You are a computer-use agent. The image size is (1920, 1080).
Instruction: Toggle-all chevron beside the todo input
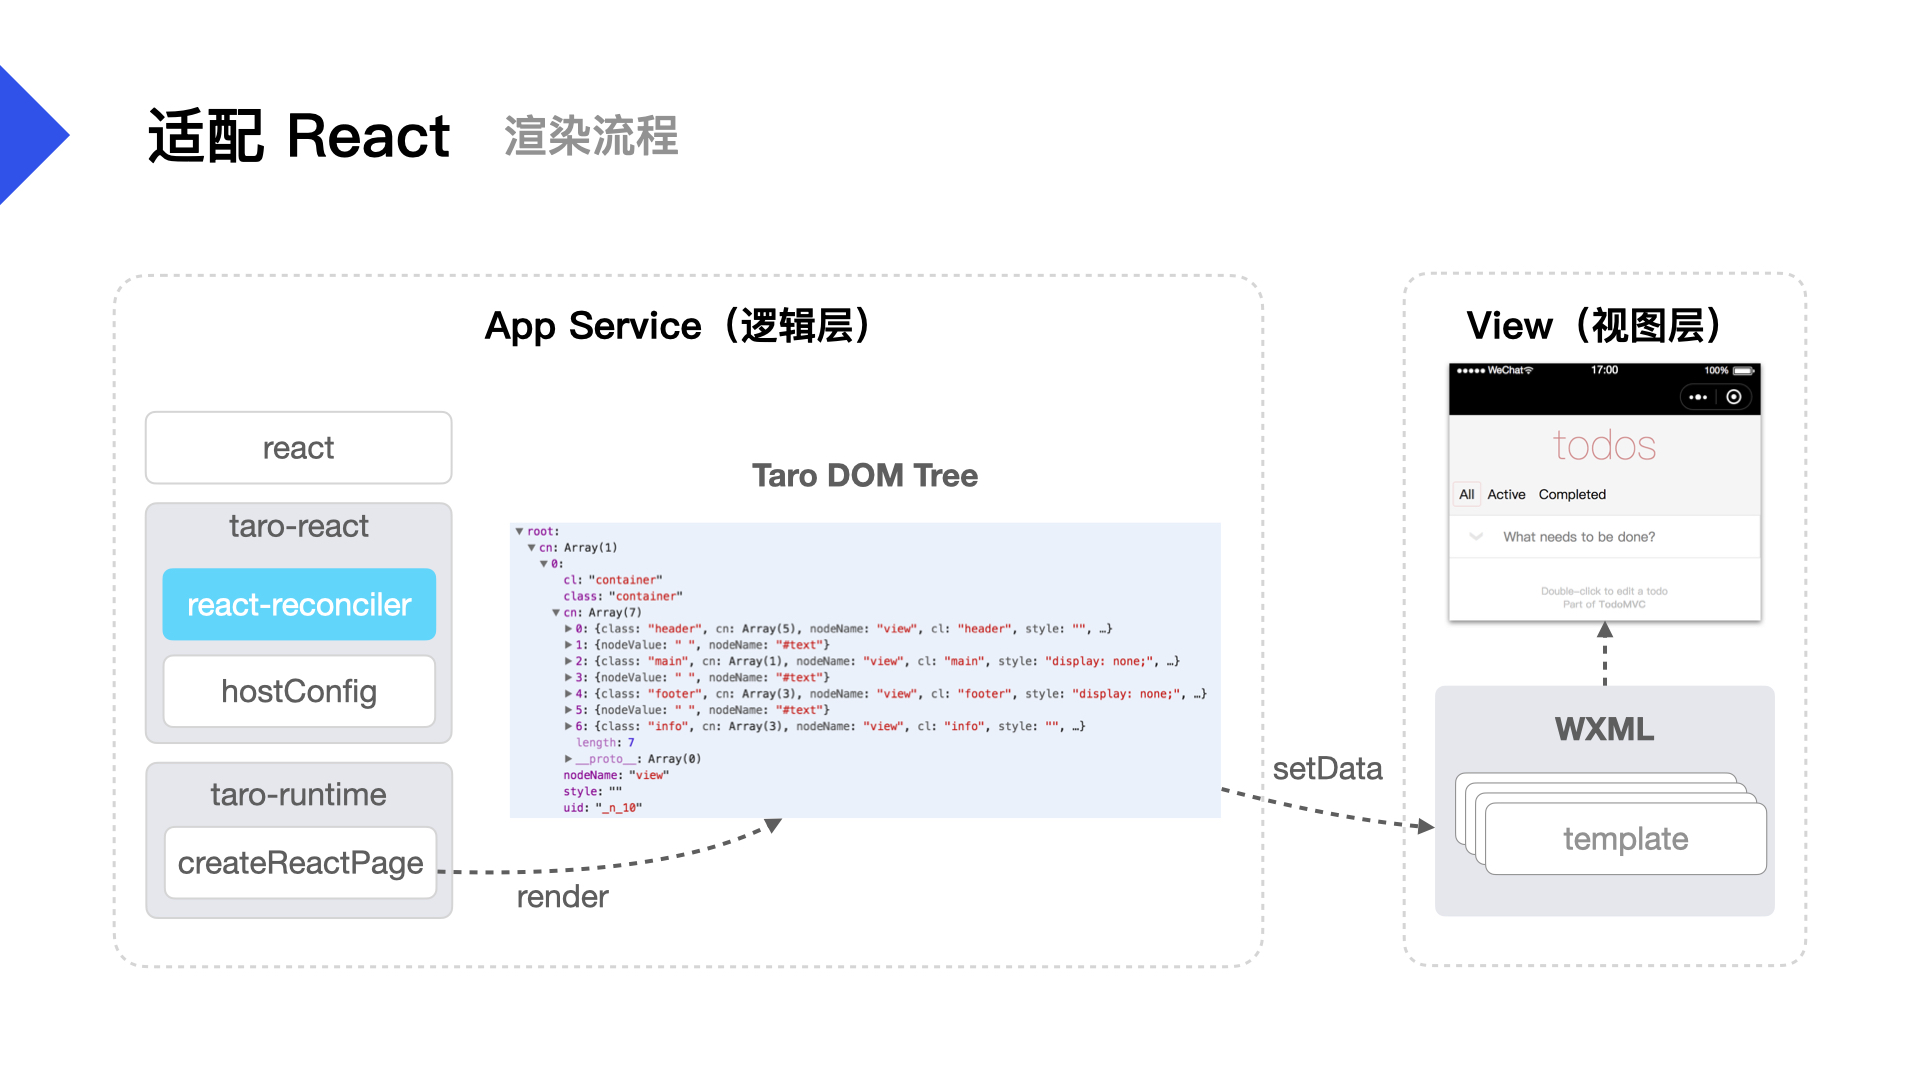(1476, 537)
